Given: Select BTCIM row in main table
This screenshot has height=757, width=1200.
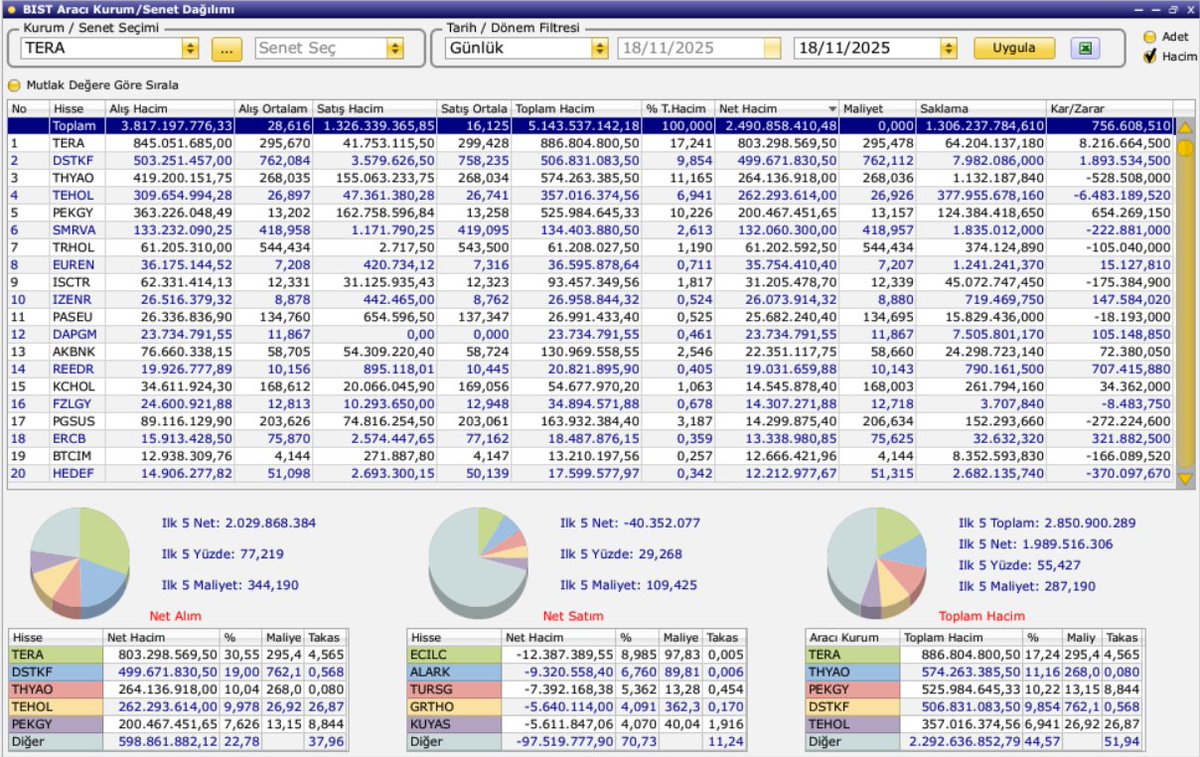Looking at the screenshot, I should click(x=590, y=455).
